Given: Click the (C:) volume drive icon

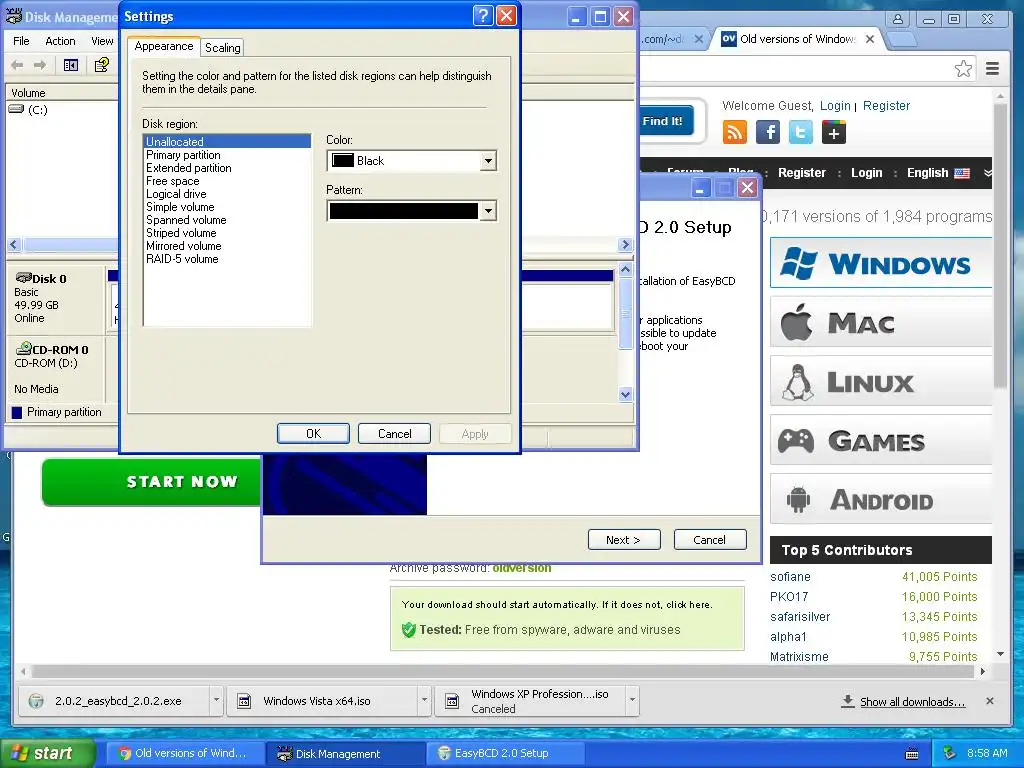Looking at the screenshot, I should (x=16, y=109).
